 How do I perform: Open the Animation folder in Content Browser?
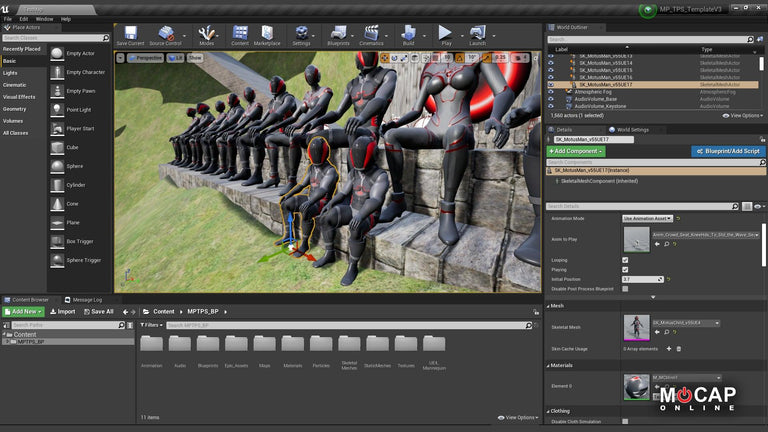(x=152, y=346)
